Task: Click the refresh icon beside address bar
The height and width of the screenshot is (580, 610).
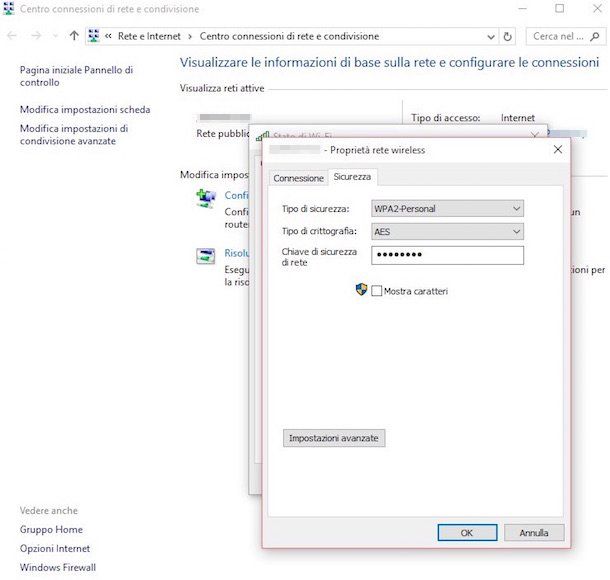Action: click(x=509, y=36)
